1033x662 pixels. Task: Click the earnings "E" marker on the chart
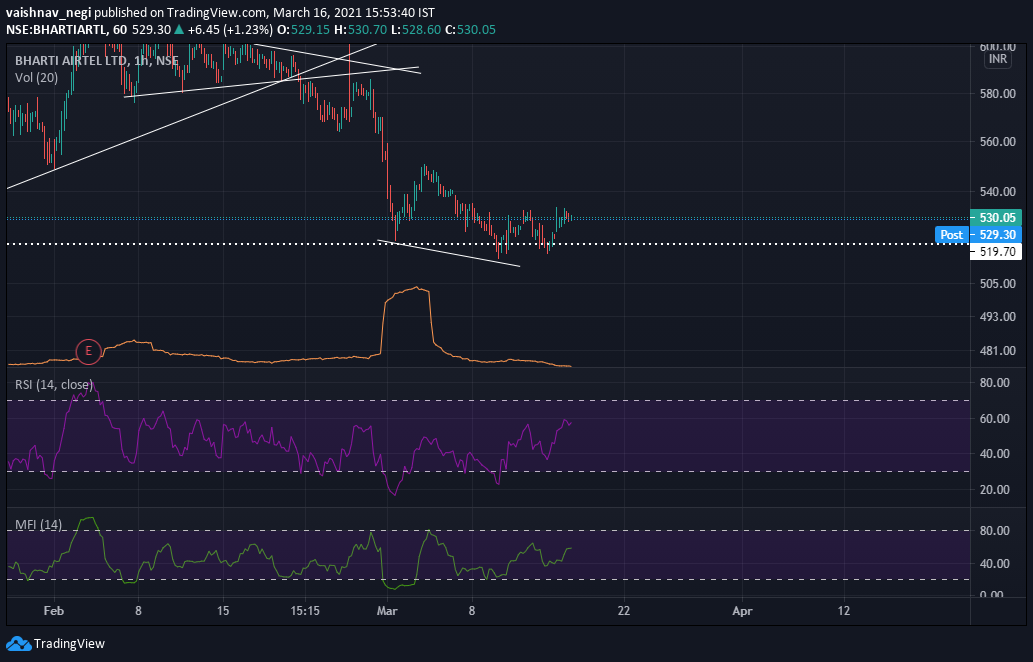(88, 351)
